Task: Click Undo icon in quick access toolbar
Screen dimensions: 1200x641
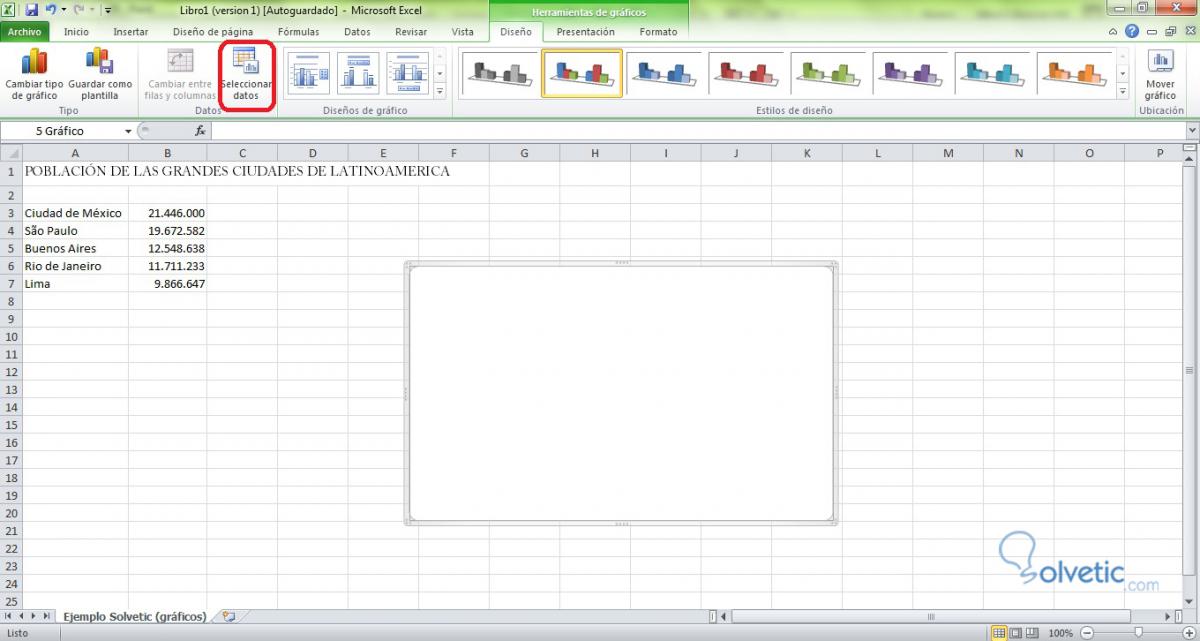Action: (50, 10)
